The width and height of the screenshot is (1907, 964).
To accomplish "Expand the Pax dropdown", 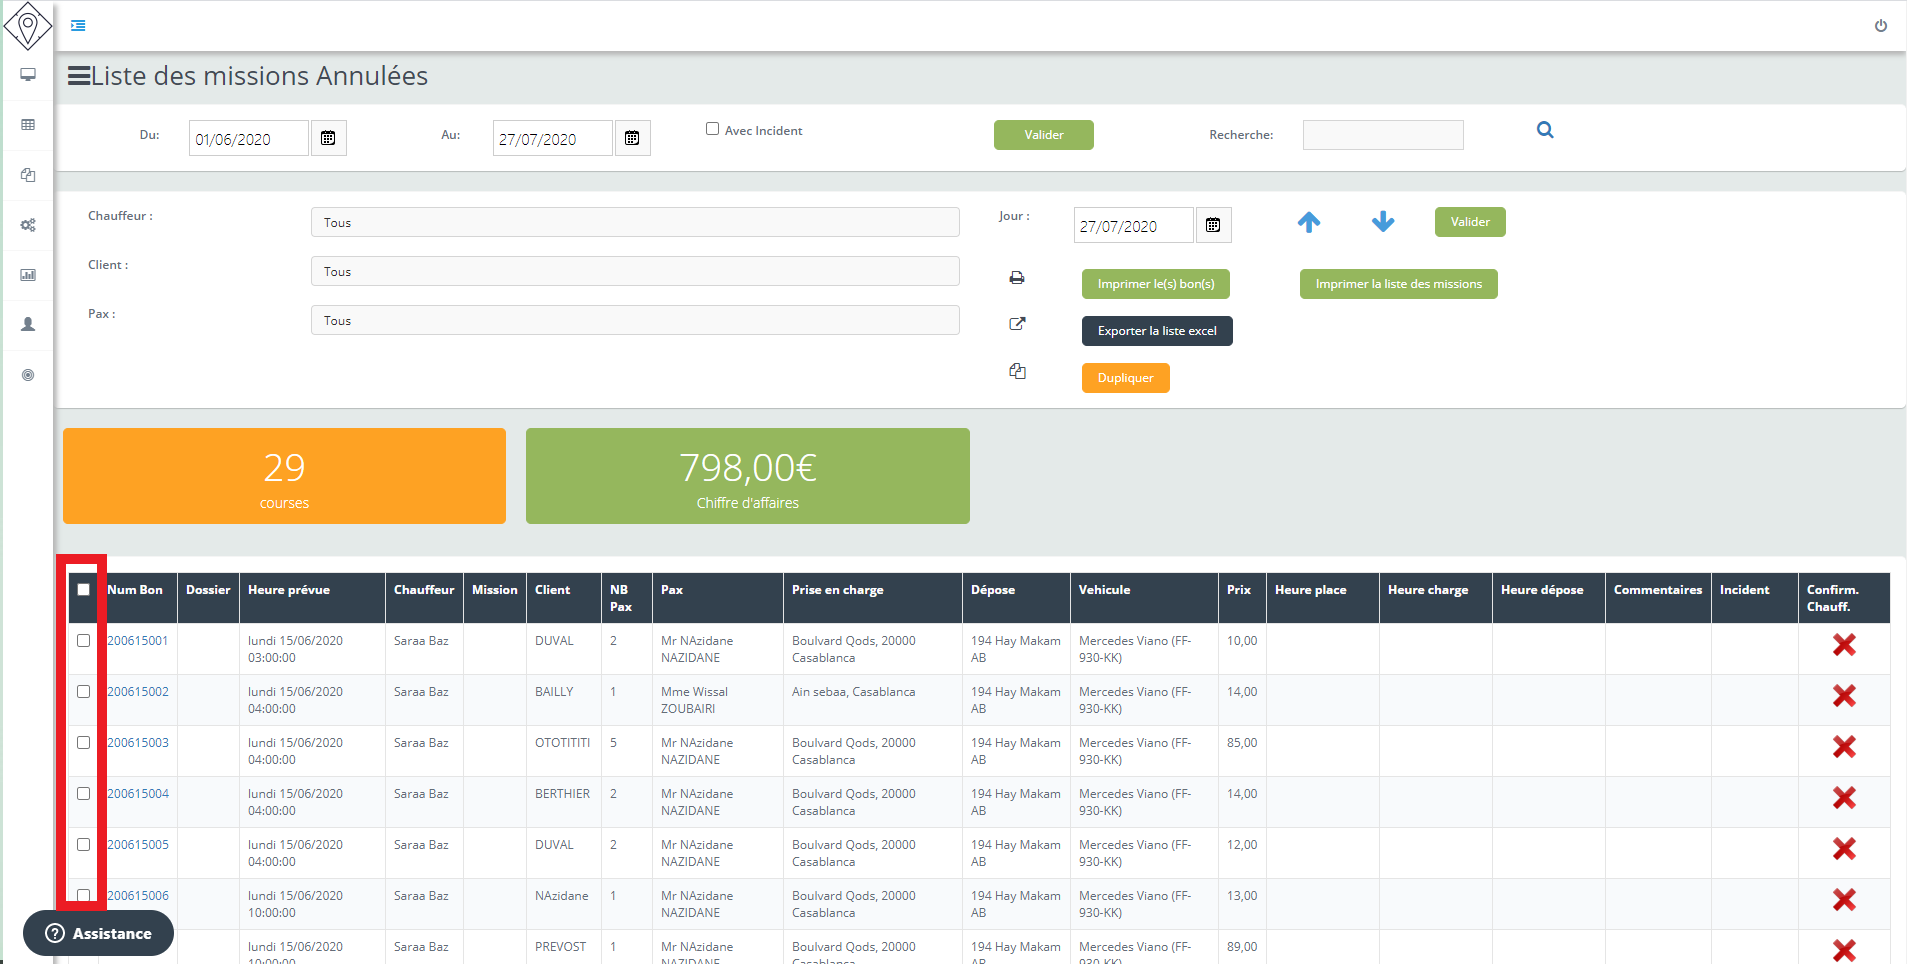I will click(634, 320).
